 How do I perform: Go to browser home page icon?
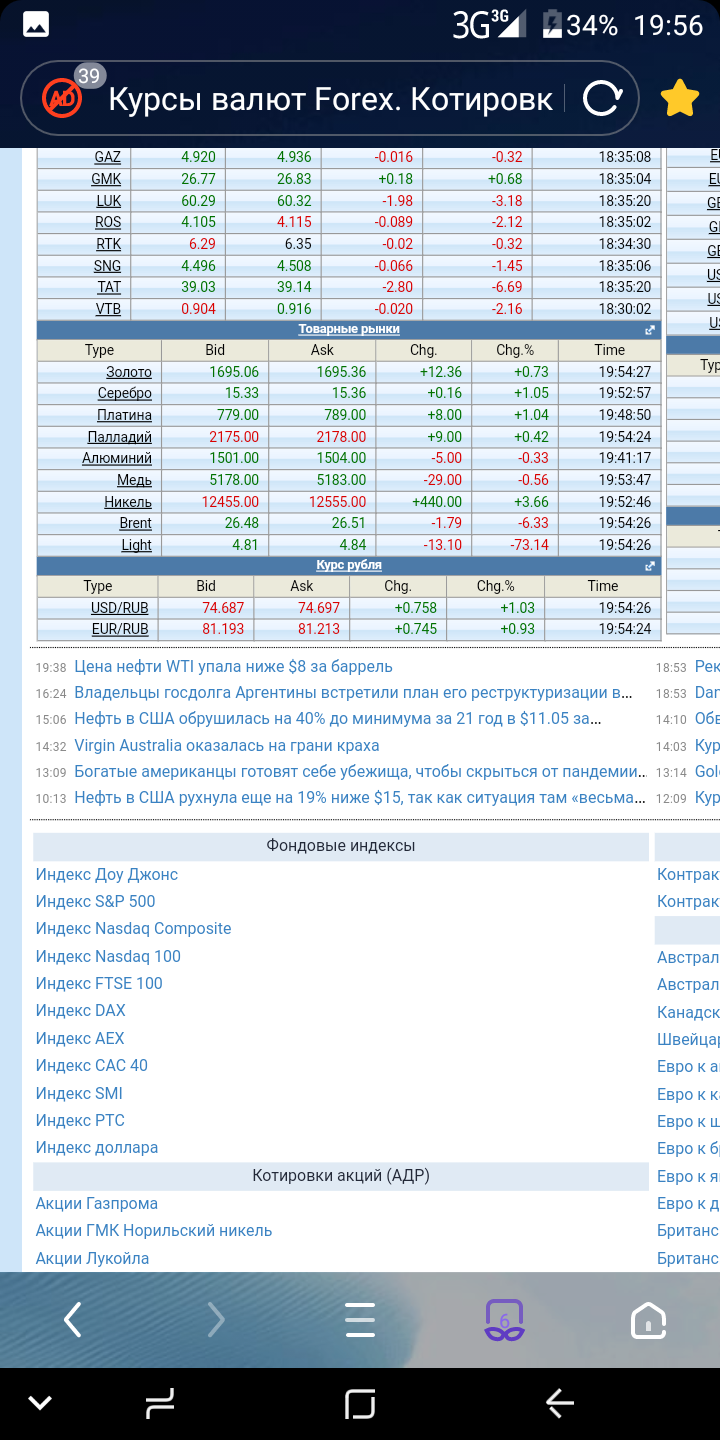click(x=648, y=1320)
